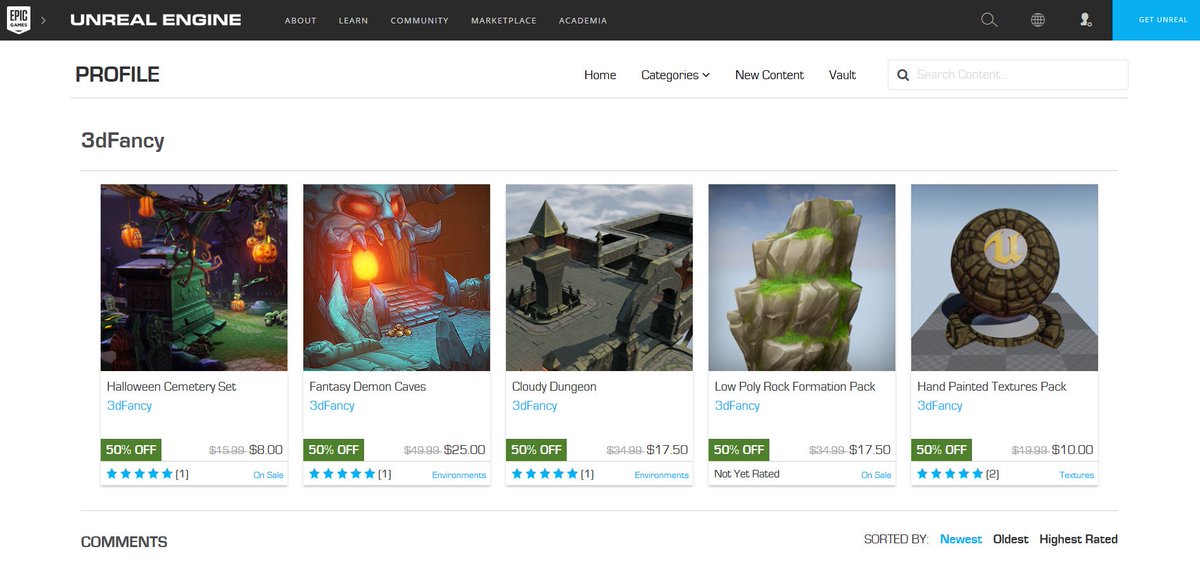Click star rating of Hand Painted Textures Pack

[x=950, y=474]
